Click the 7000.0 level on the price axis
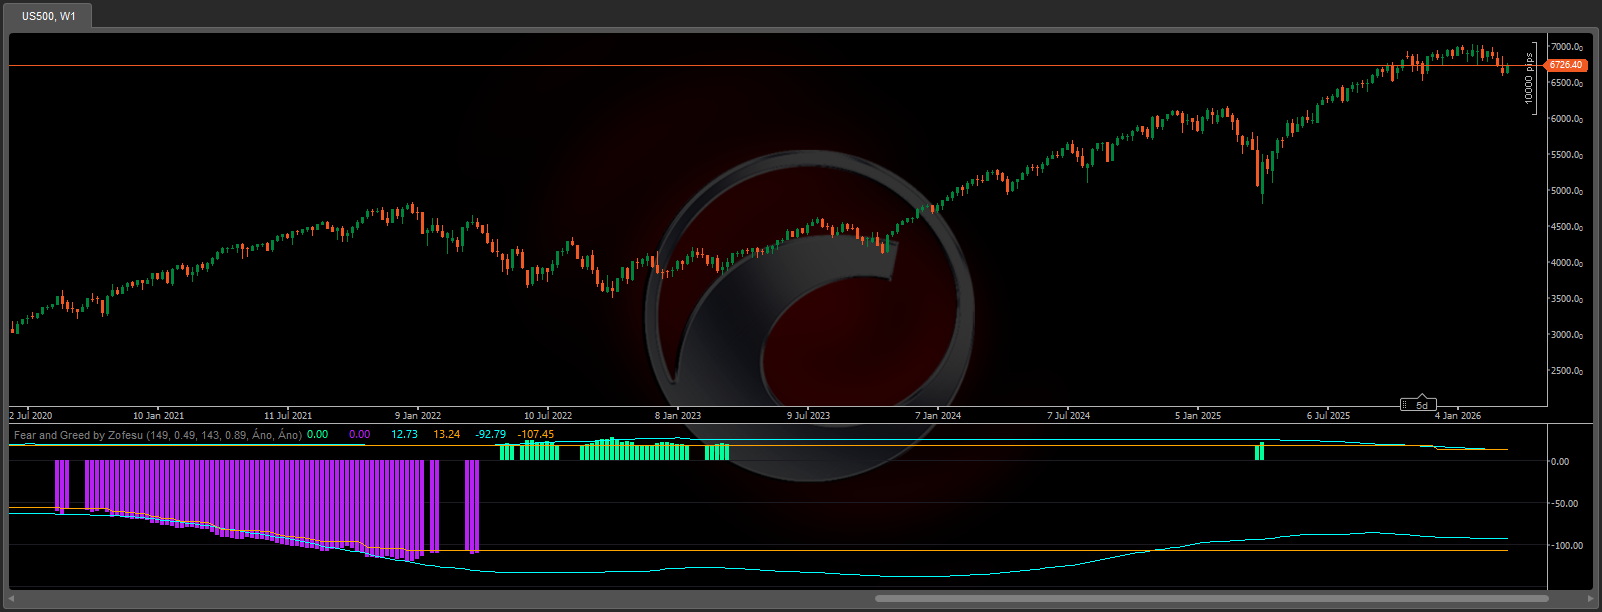The width and height of the screenshot is (1602, 612). (x=1565, y=47)
